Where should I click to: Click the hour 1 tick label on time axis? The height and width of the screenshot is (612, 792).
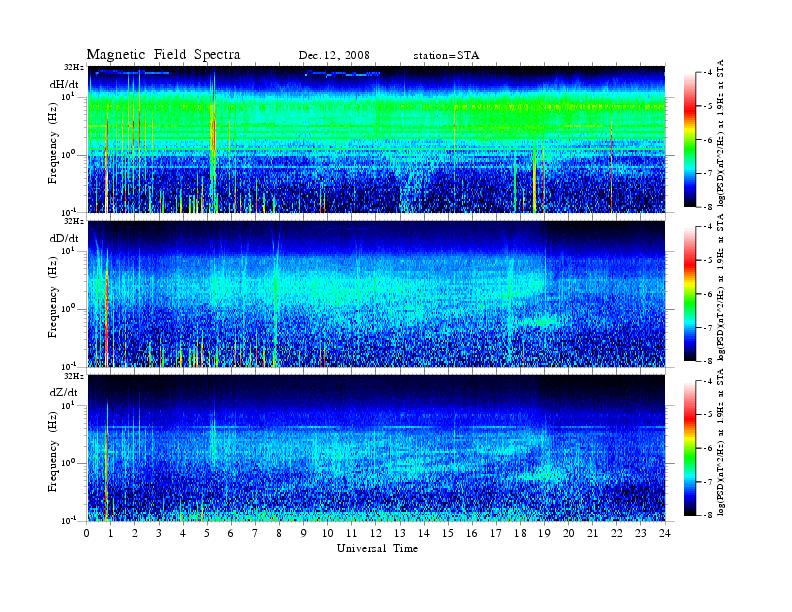click(111, 533)
